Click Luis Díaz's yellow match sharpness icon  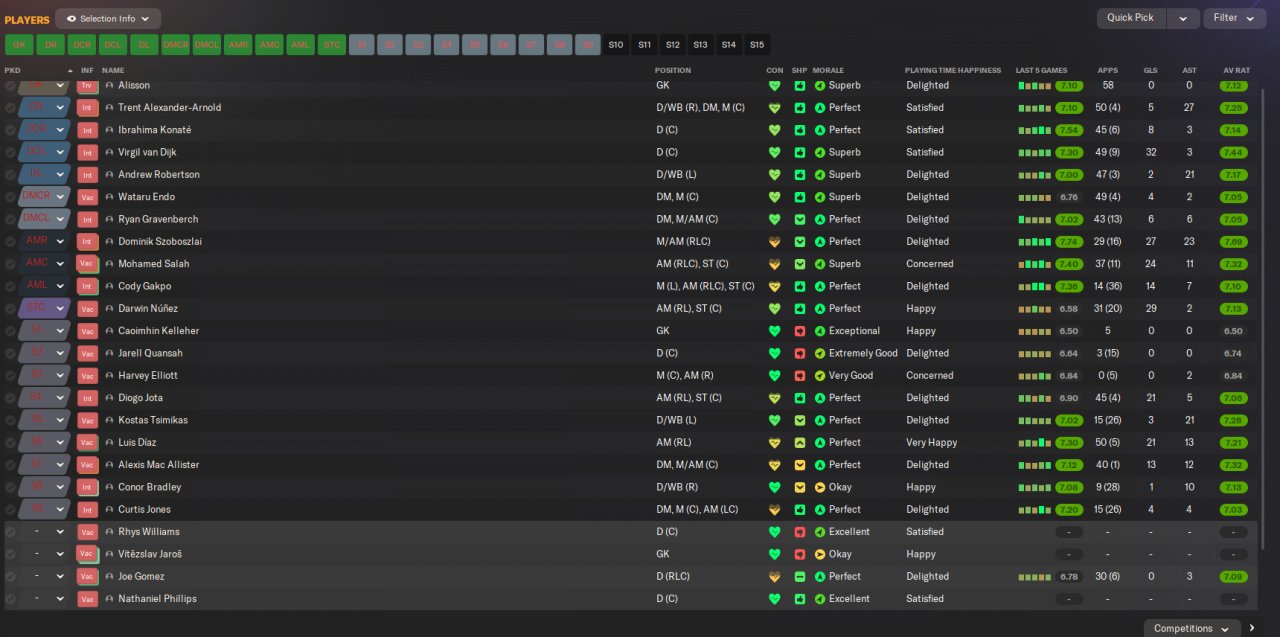tap(799, 443)
